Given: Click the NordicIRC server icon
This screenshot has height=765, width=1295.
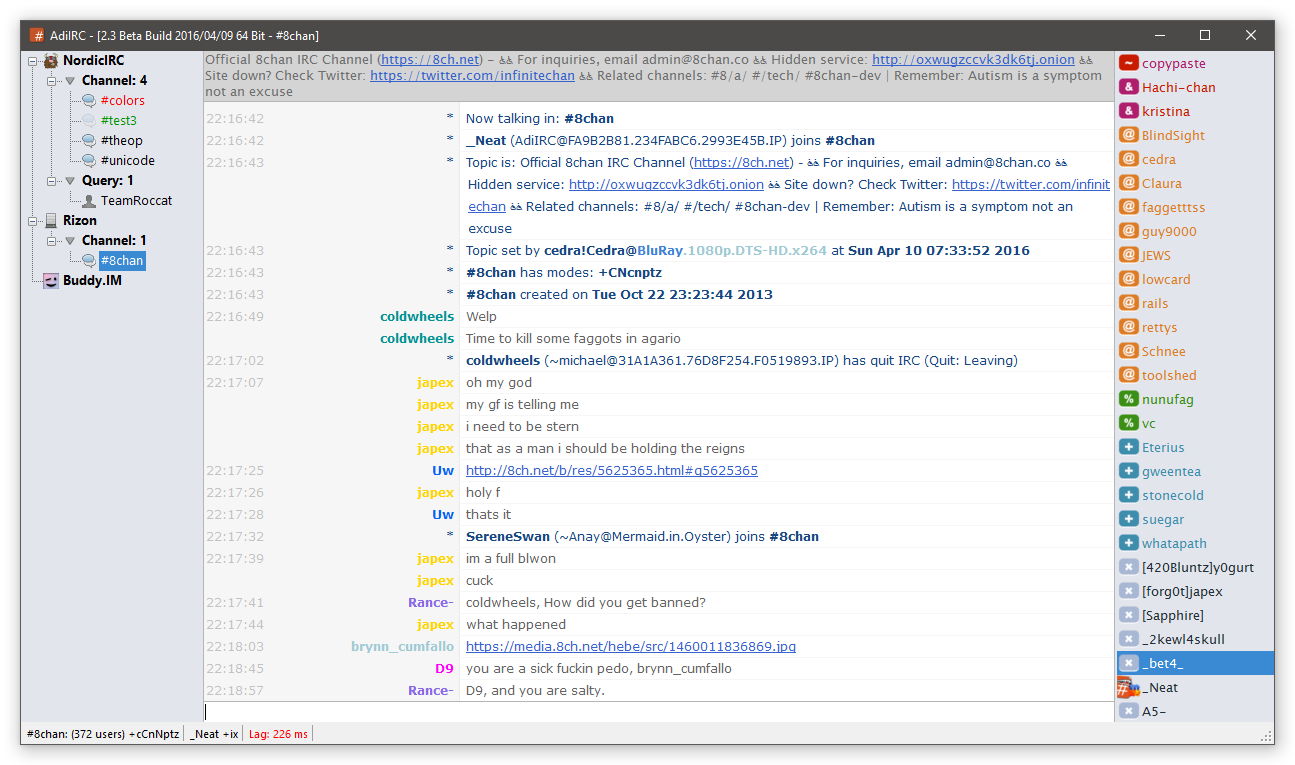Looking at the screenshot, I should click(x=51, y=60).
